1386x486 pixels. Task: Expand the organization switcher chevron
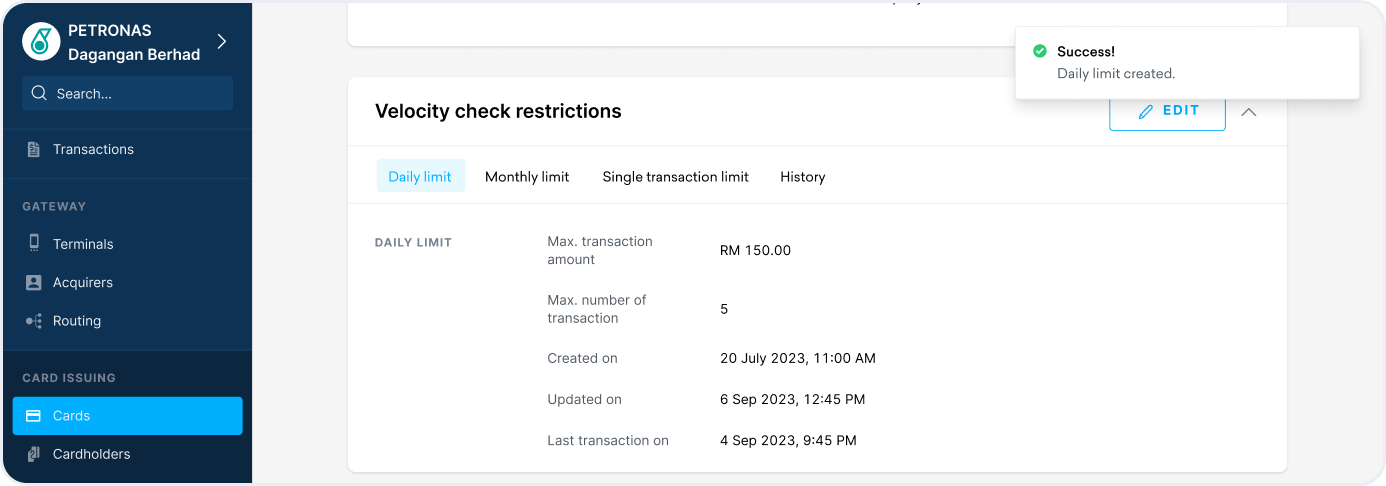tap(222, 41)
